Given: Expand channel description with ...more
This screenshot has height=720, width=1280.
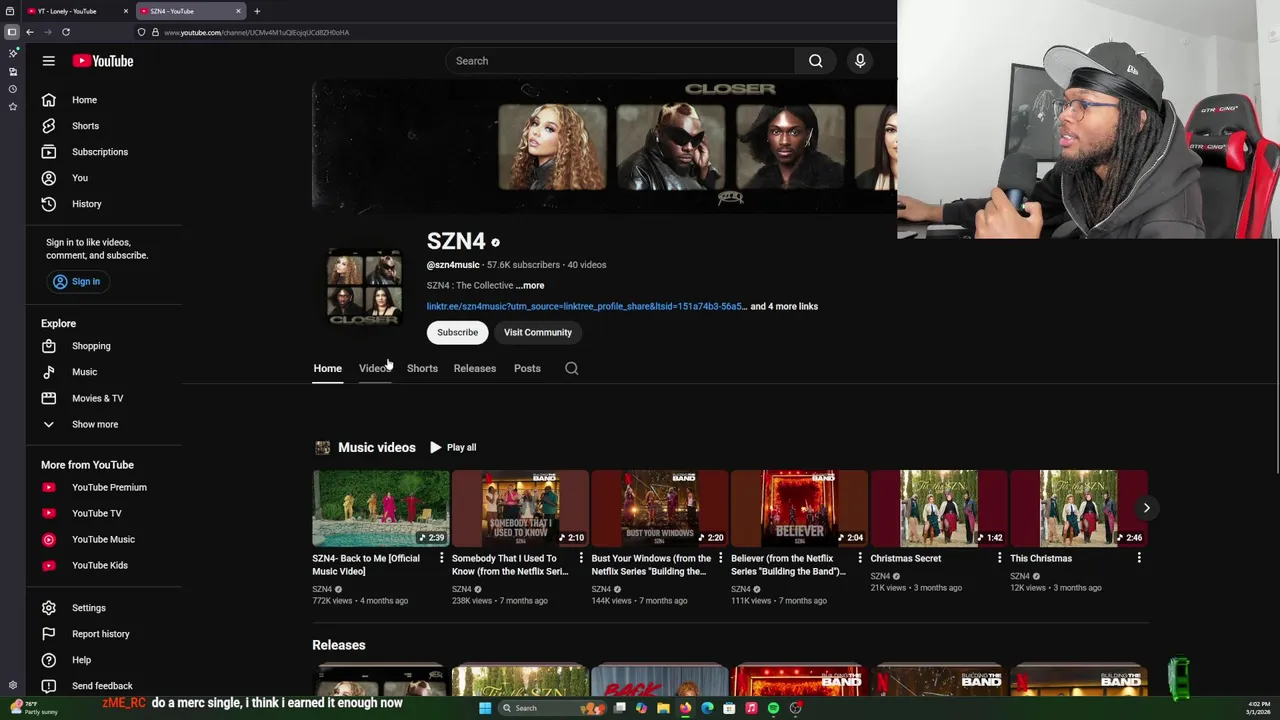Looking at the screenshot, I should pyautogui.click(x=530, y=285).
